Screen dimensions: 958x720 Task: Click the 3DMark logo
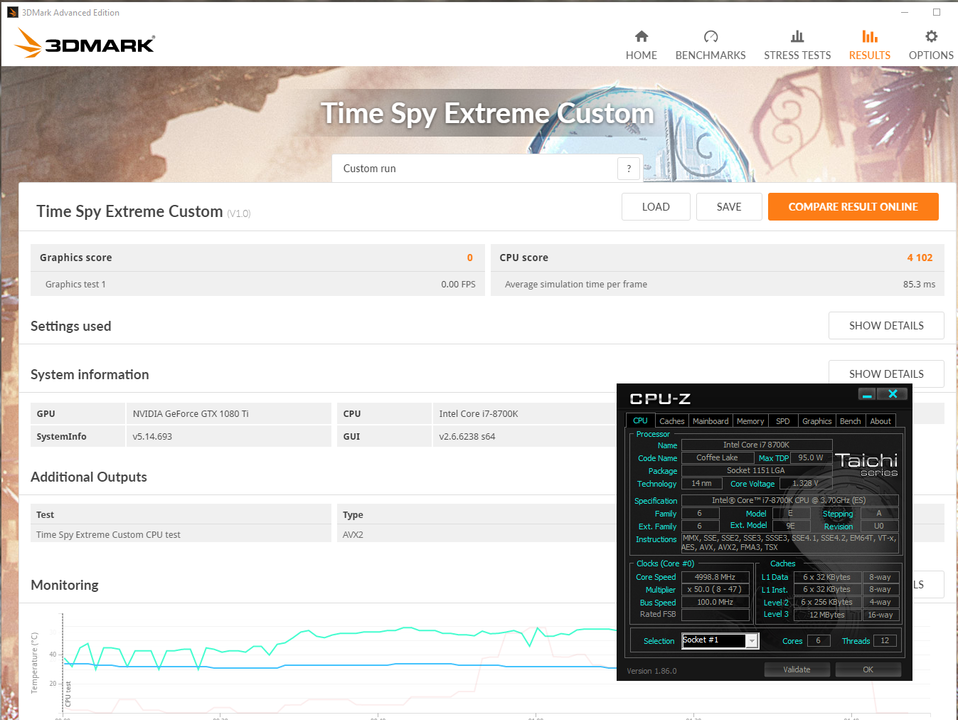point(84,43)
